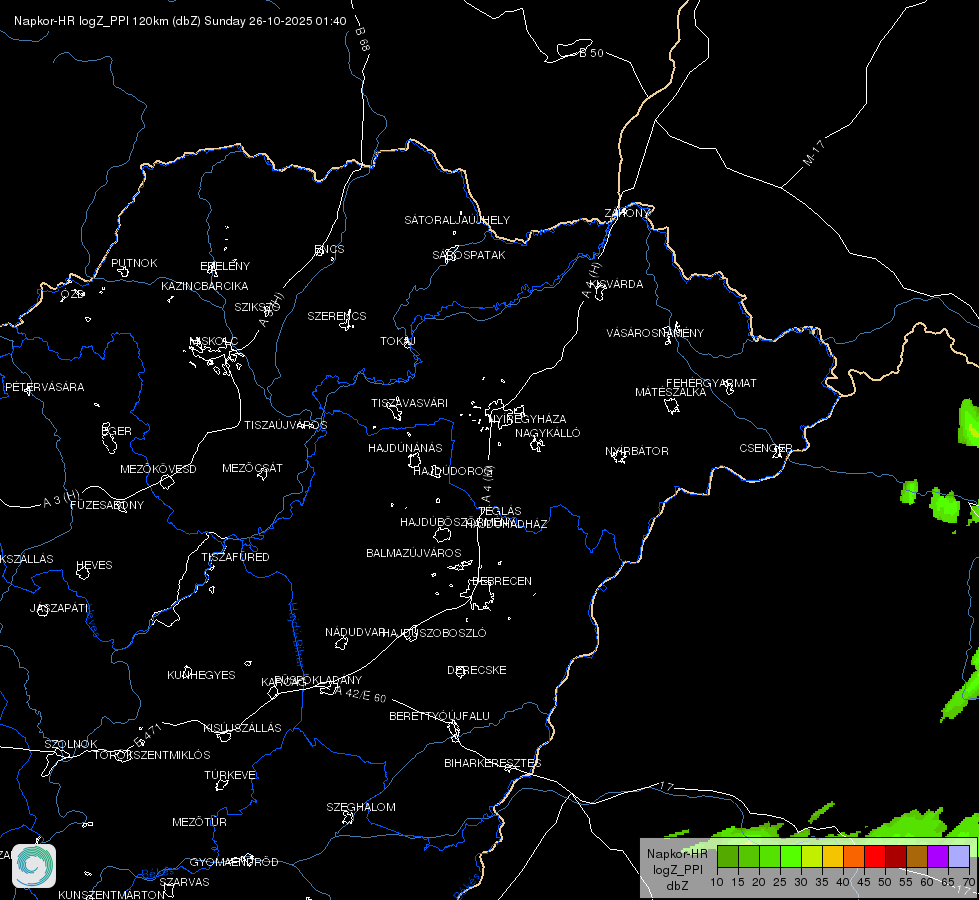Click the radar title with date and time
This screenshot has width=979, height=900.
pos(180,21)
